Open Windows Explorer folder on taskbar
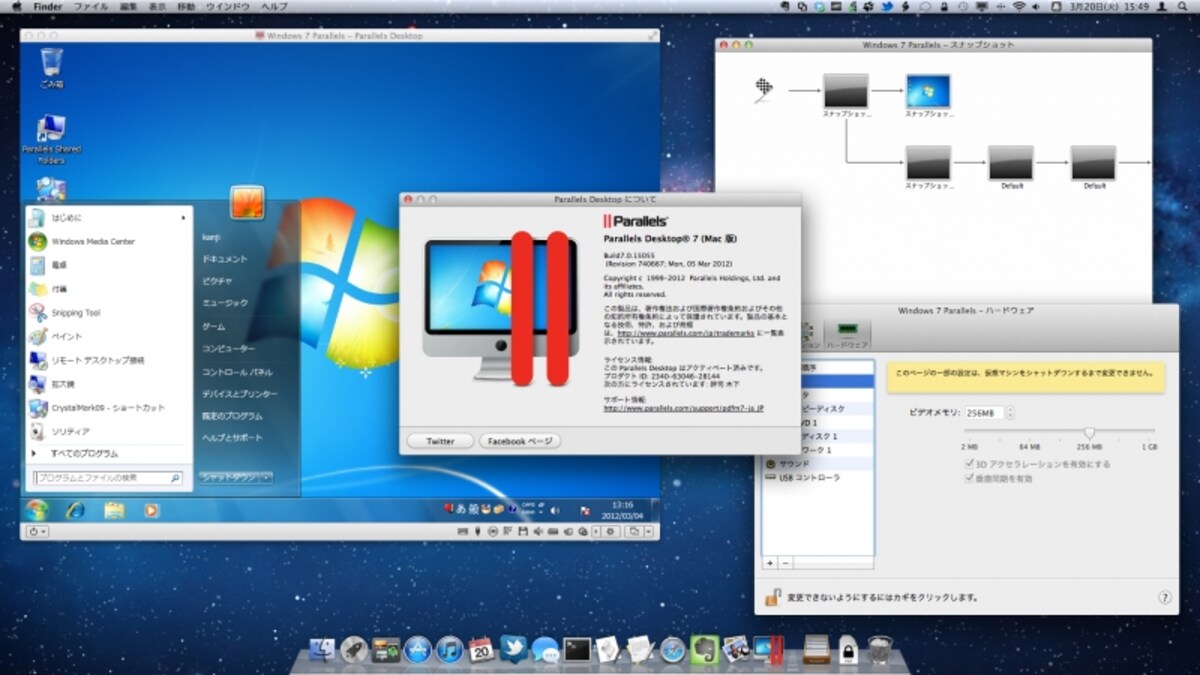 click(x=114, y=510)
